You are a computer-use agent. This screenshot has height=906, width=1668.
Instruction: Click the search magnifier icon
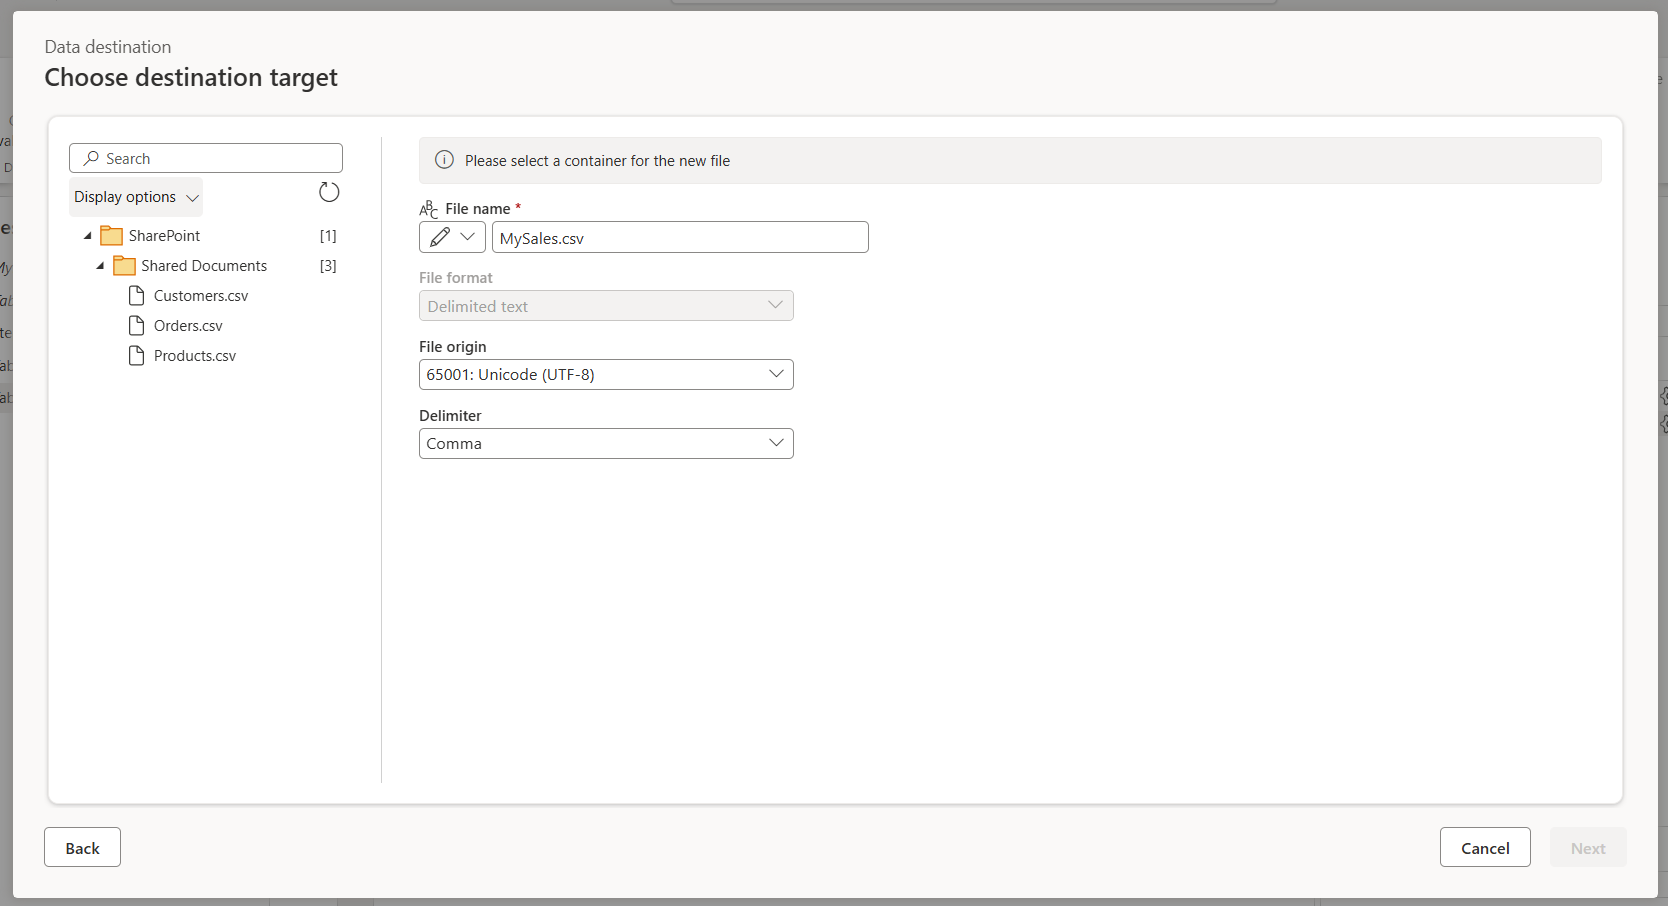coord(91,158)
